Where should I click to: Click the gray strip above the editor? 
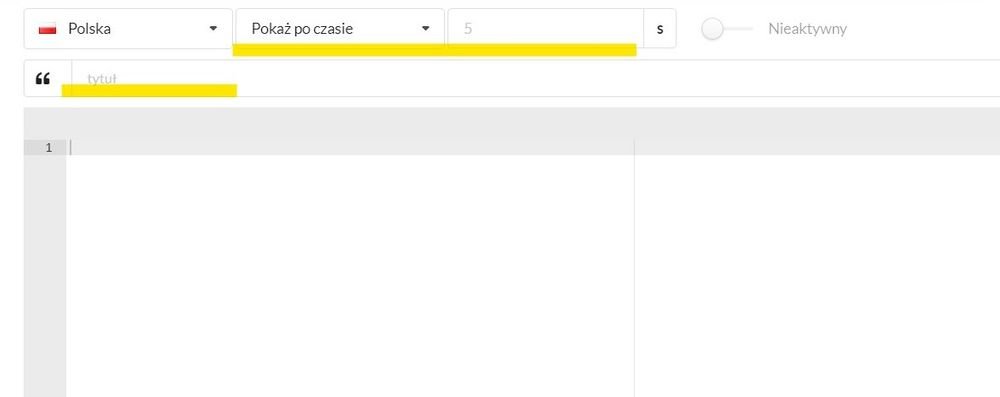[511, 123]
